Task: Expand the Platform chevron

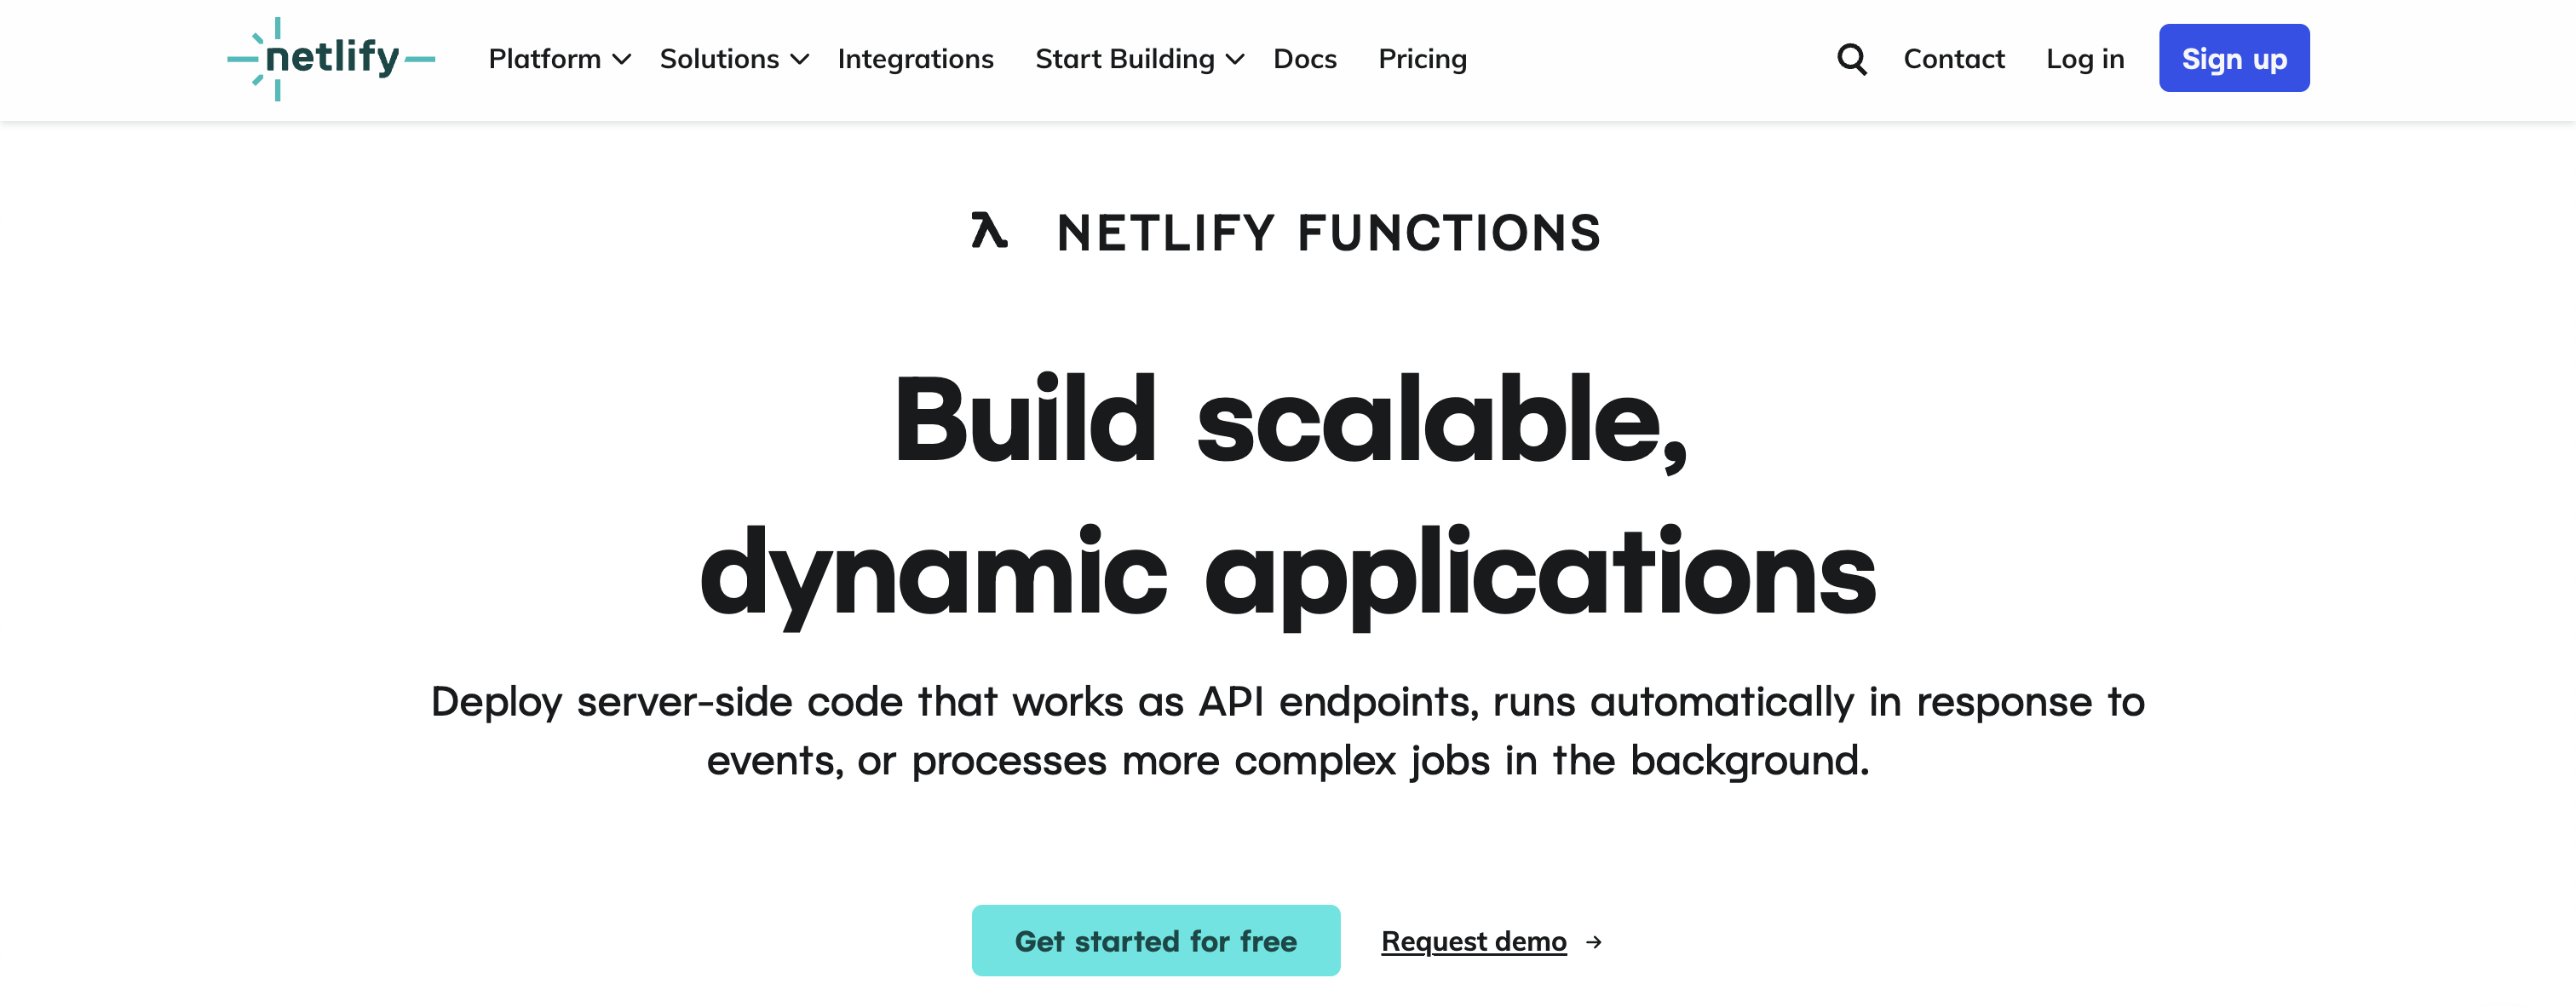Action: click(622, 60)
